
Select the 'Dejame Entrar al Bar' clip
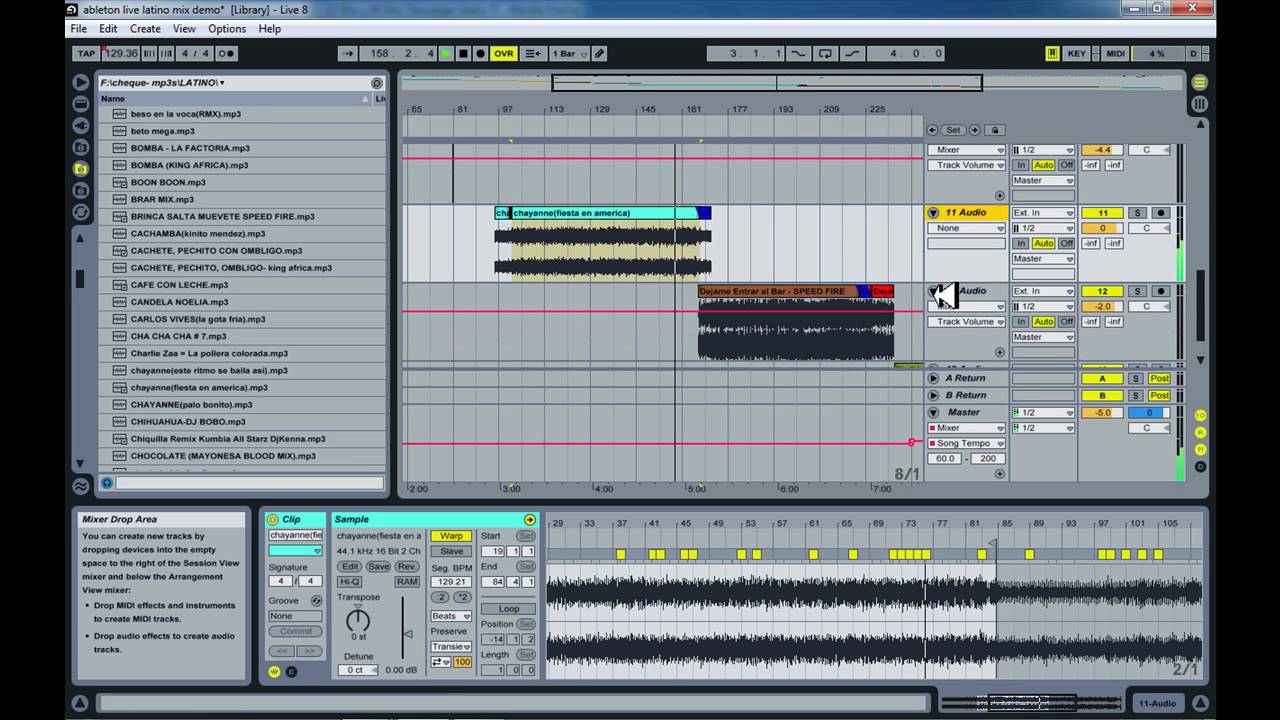click(x=779, y=291)
